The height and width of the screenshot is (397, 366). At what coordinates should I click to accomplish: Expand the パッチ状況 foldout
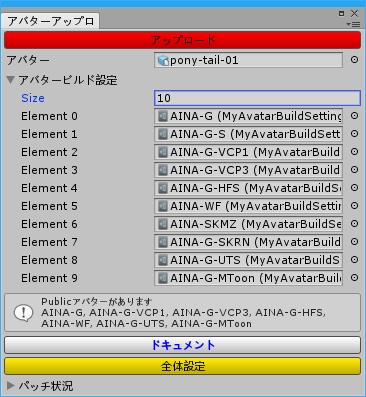[x=11, y=386]
